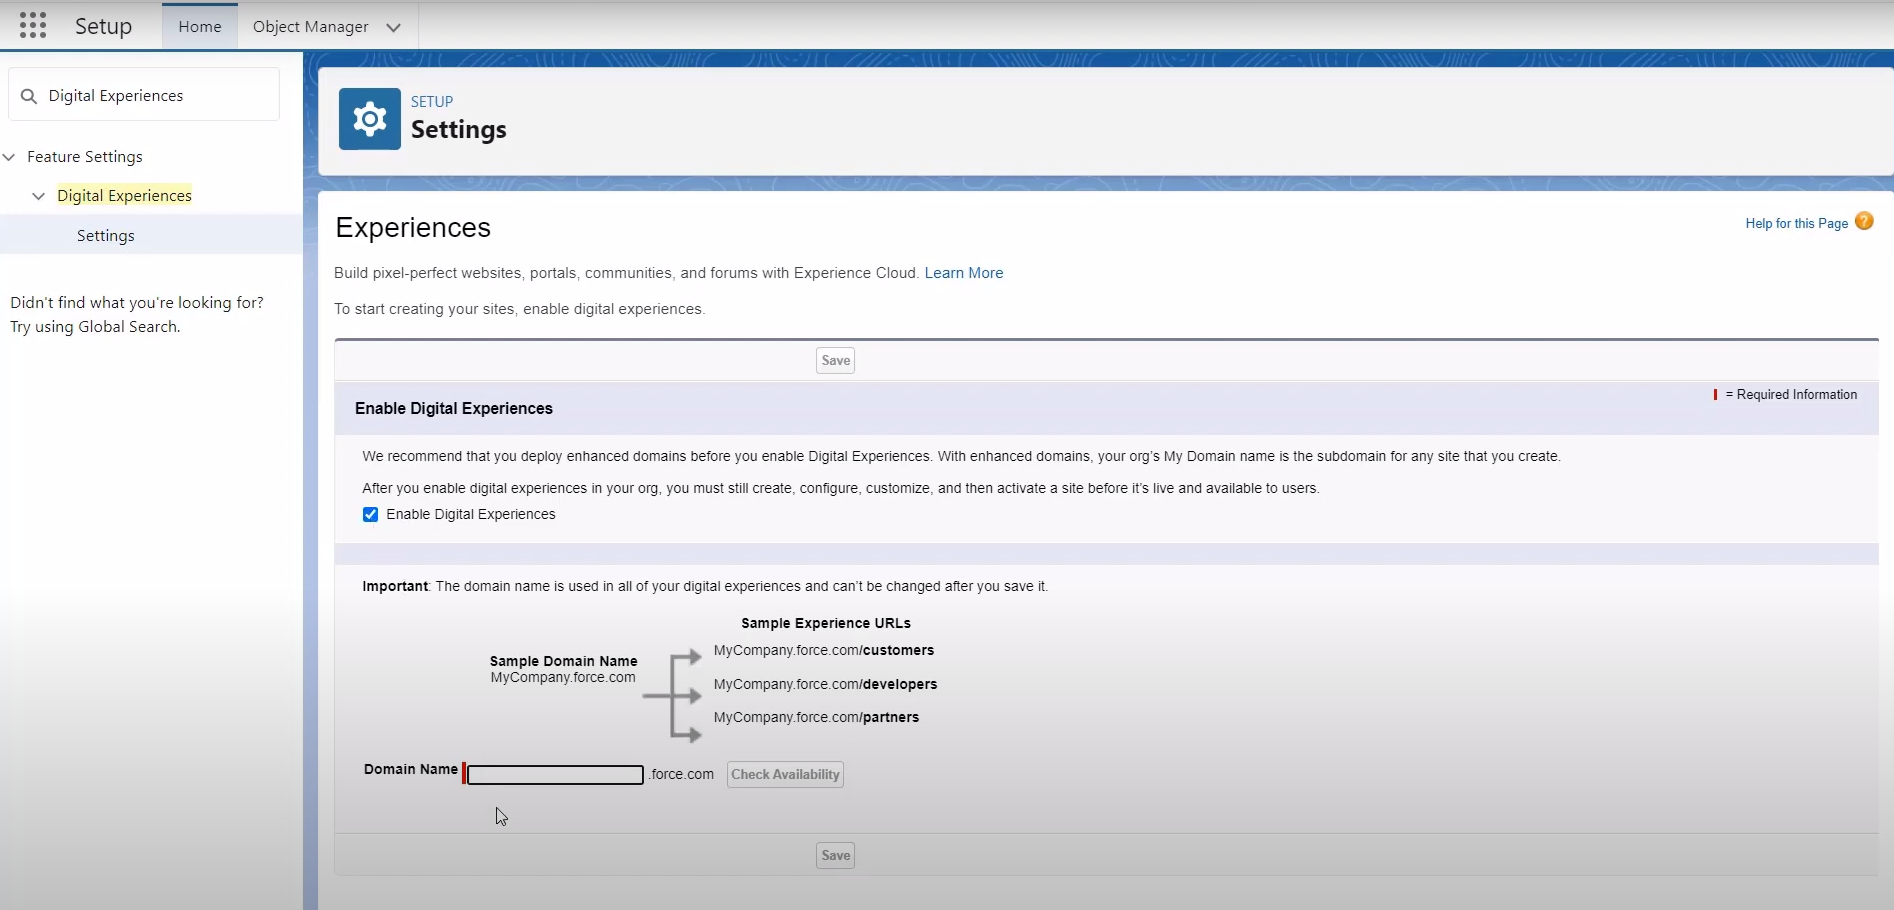Click the bottom Save button

pos(835,856)
